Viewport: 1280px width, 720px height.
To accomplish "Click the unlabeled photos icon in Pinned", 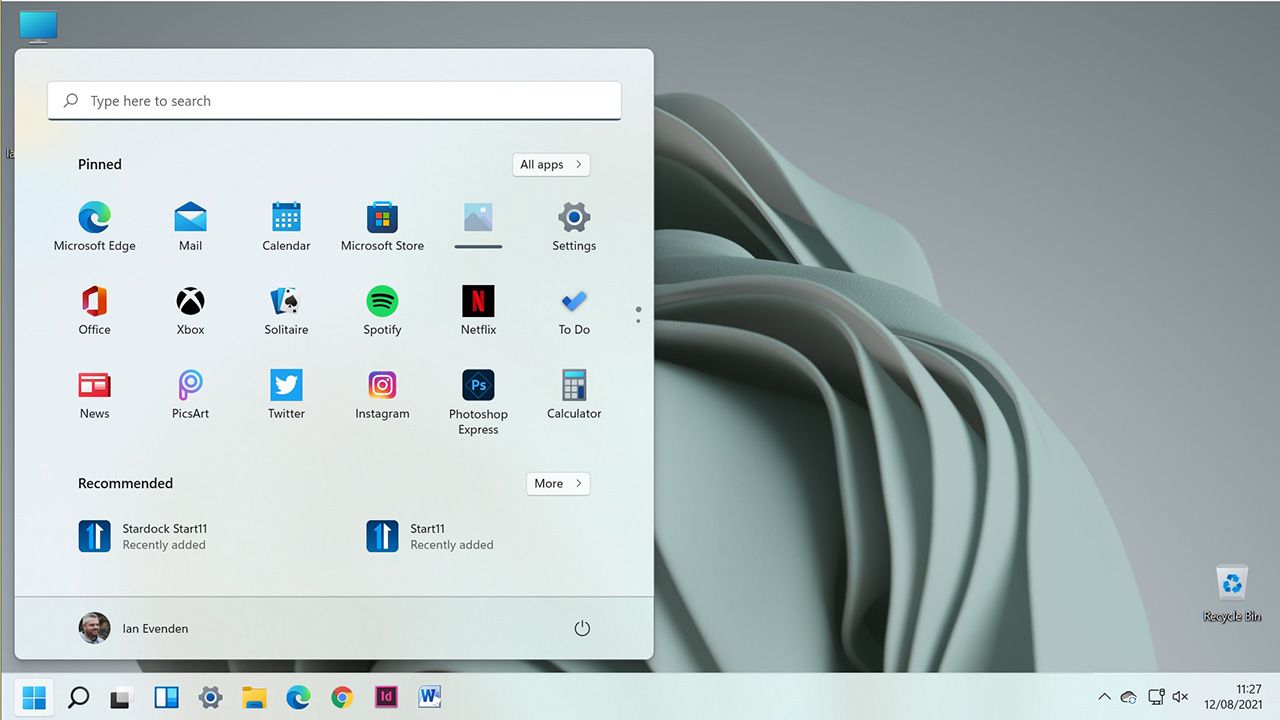I will click(478, 225).
